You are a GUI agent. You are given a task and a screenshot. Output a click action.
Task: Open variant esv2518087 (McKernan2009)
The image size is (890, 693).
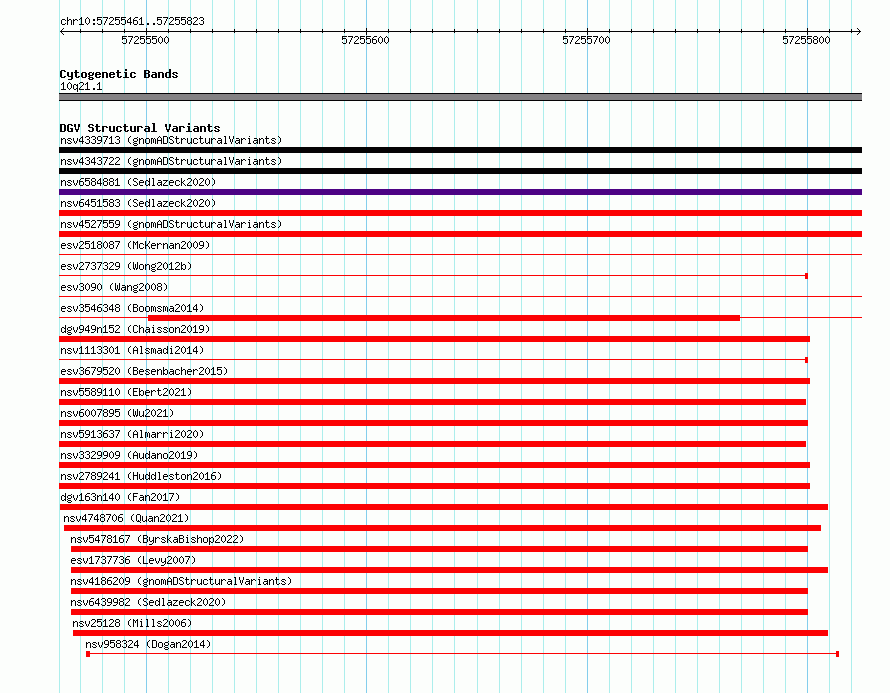[135, 245]
